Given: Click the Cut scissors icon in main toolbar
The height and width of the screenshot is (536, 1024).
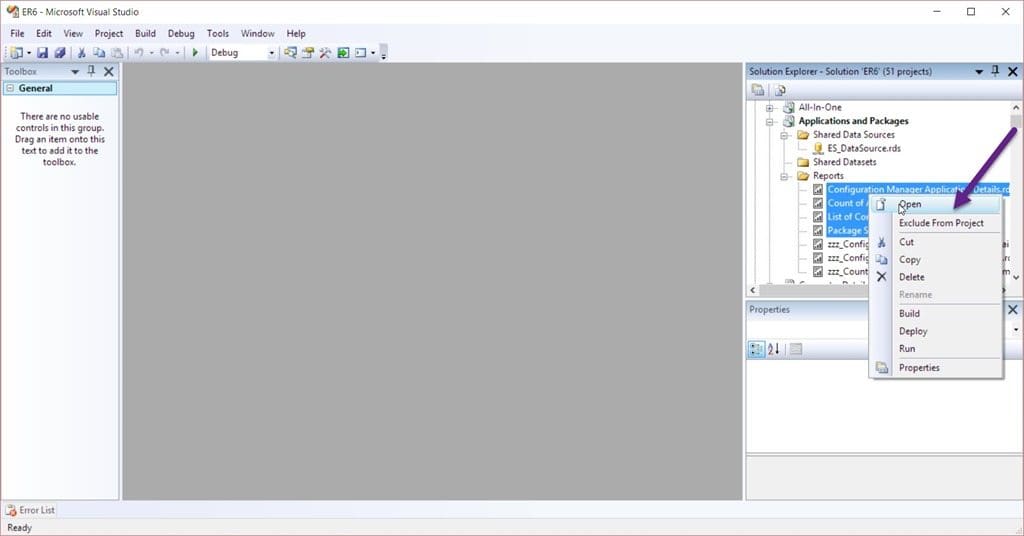Looking at the screenshot, I should [82, 53].
